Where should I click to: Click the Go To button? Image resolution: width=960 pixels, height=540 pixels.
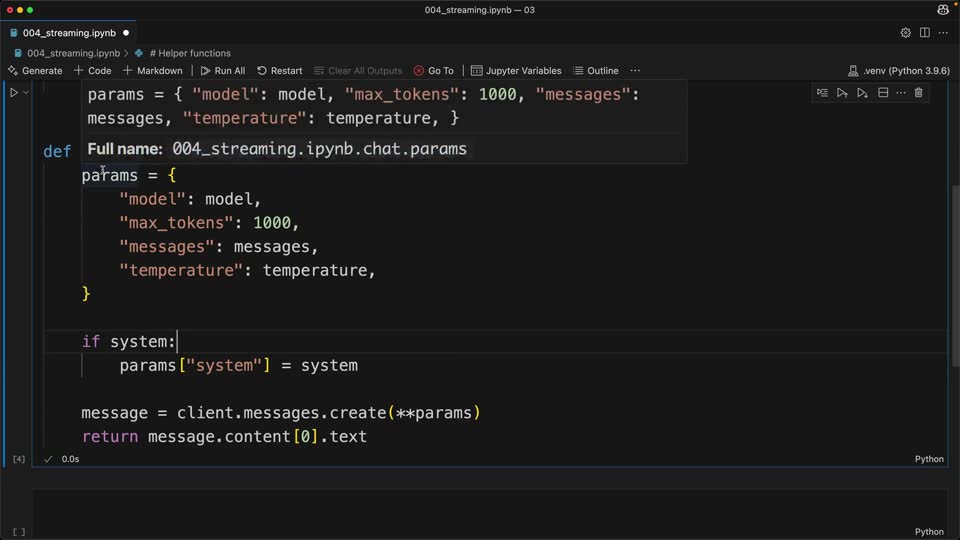pyautogui.click(x=433, y=71)
